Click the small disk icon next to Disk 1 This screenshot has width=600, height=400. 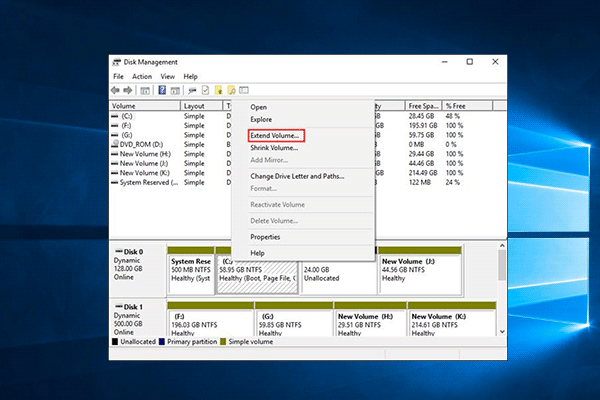point(119,307)
